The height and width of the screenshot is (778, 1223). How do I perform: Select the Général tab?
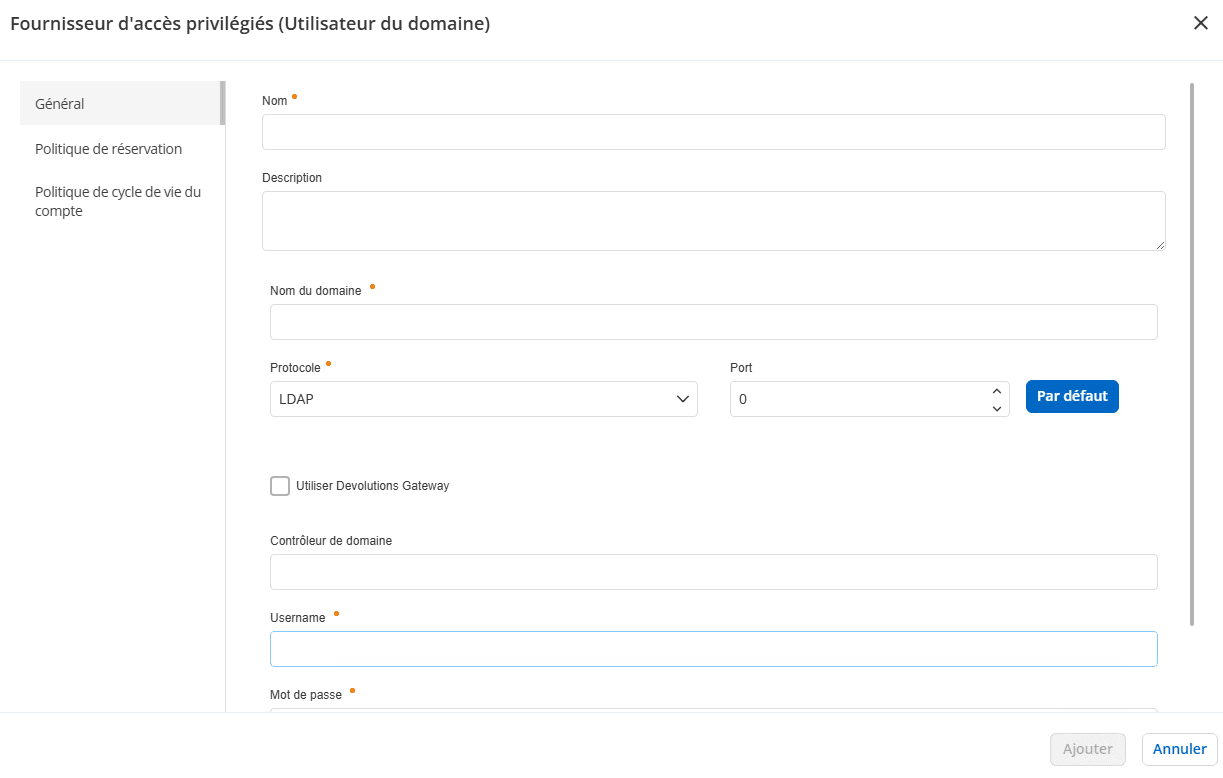coord(58,103)
